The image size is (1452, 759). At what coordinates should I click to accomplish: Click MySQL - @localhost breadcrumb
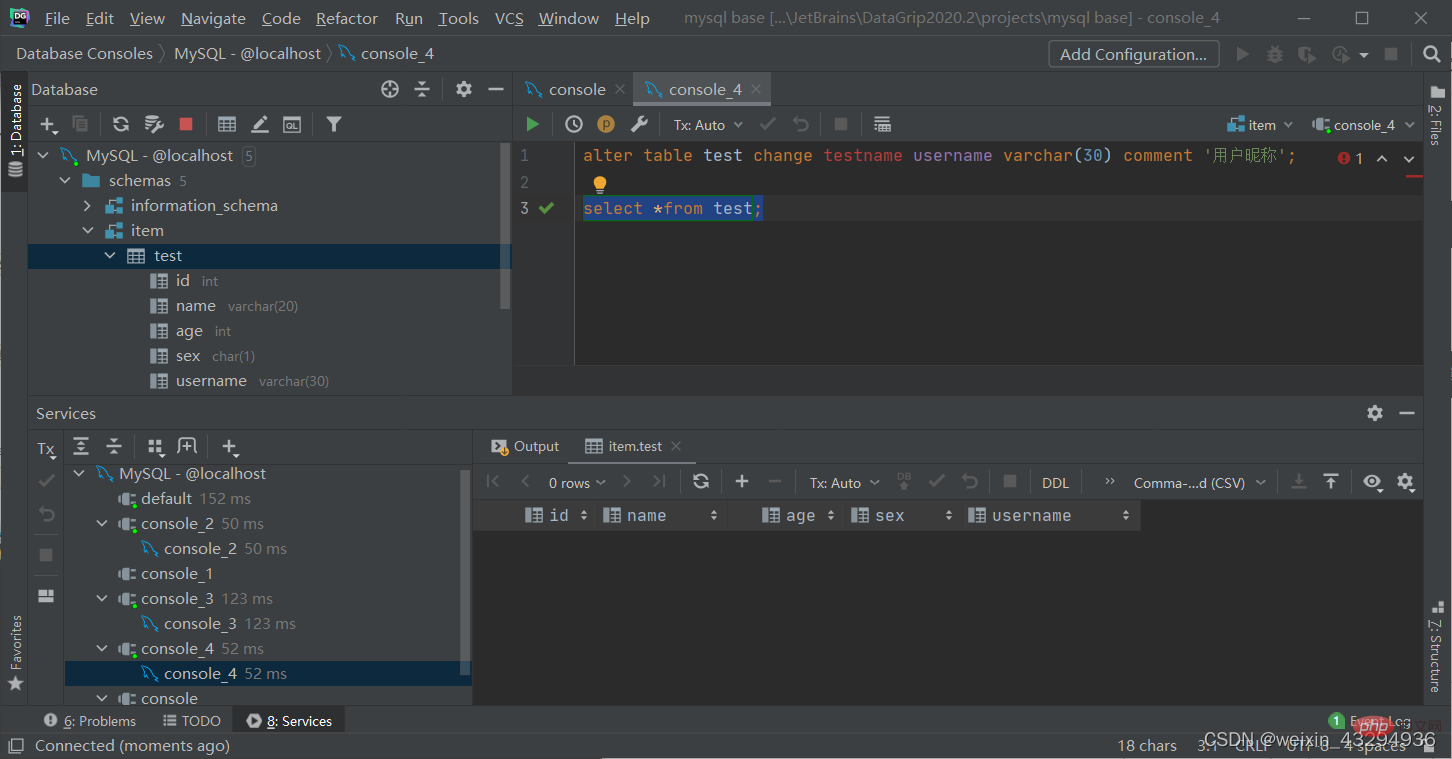pos(248,54)
